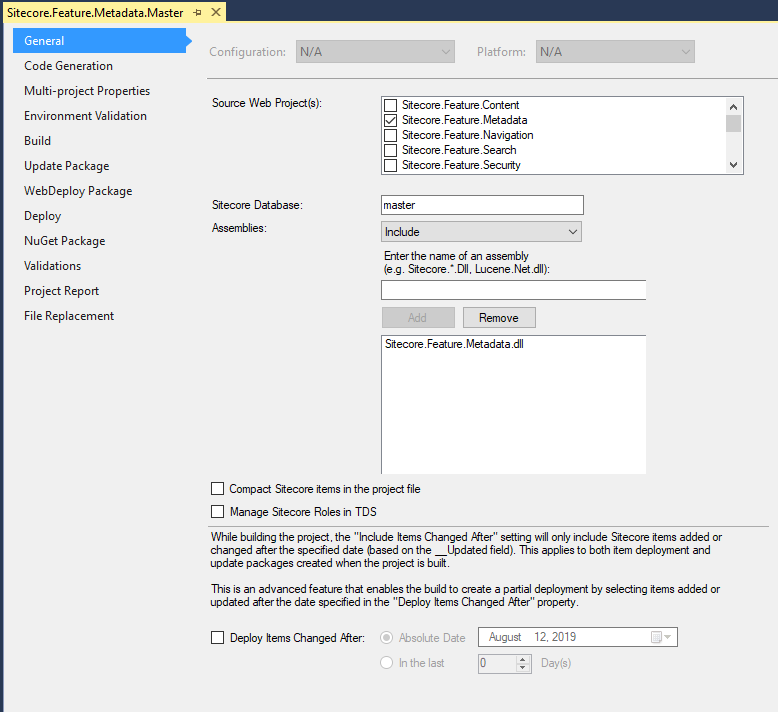Click the Remove assembly button
The image size is (778, 712).
[499, 318]
